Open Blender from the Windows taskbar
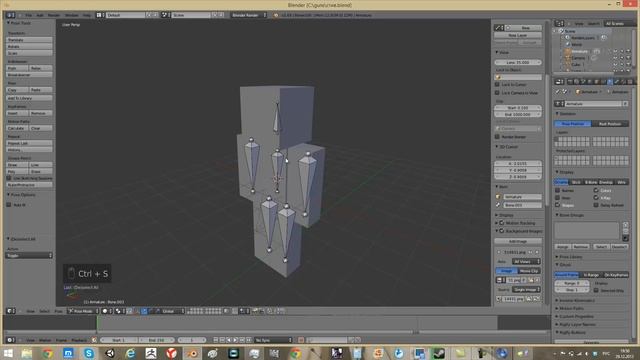Screen dimensions: 640x360 (192, 353)
